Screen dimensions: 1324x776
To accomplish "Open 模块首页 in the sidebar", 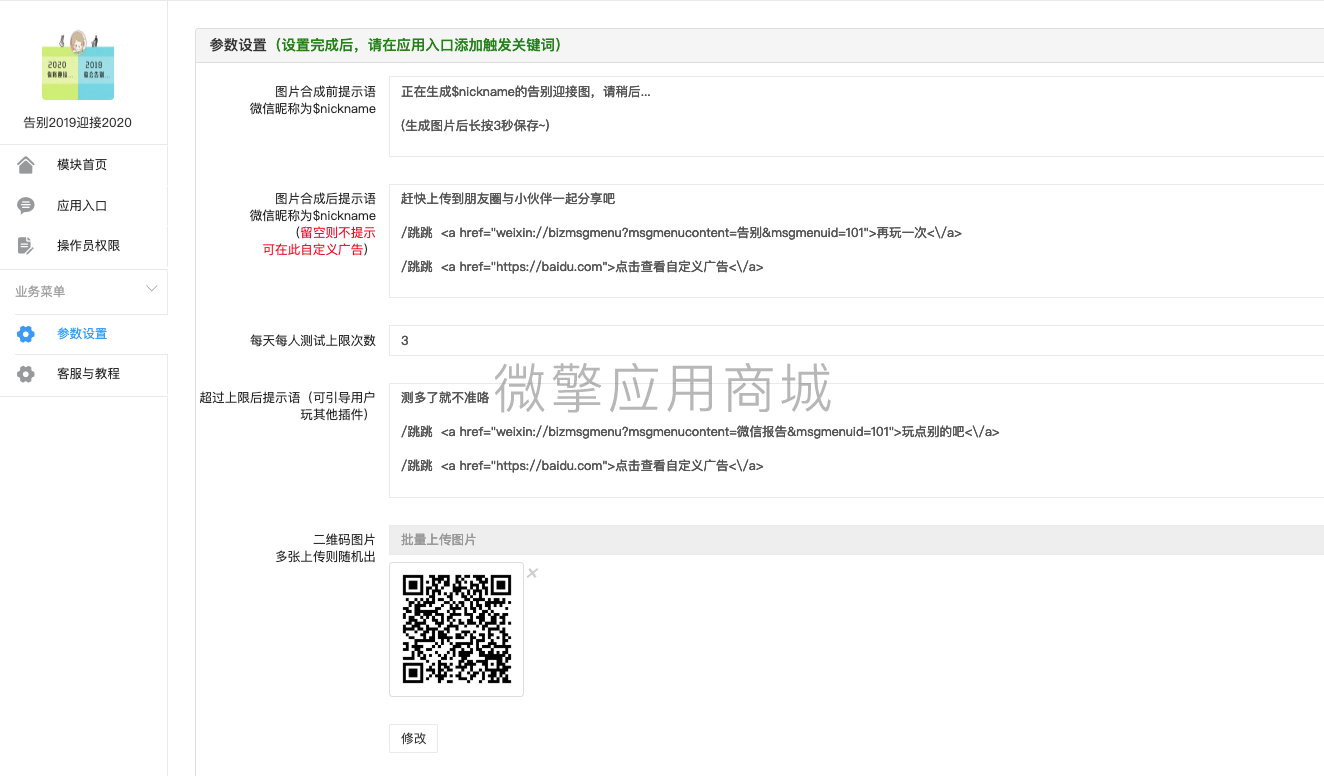I will coord(84,165).
